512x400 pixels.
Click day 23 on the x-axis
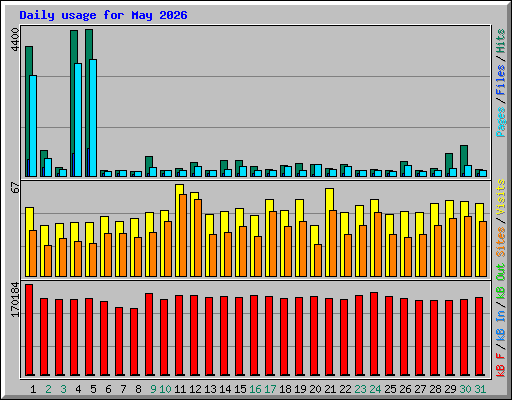[360, 389]
